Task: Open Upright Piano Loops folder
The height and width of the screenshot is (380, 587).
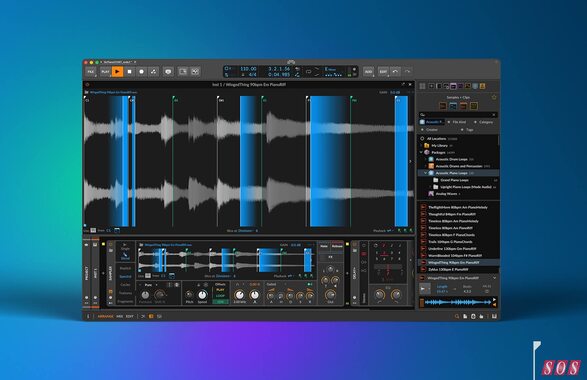Action: pos(458,187)
